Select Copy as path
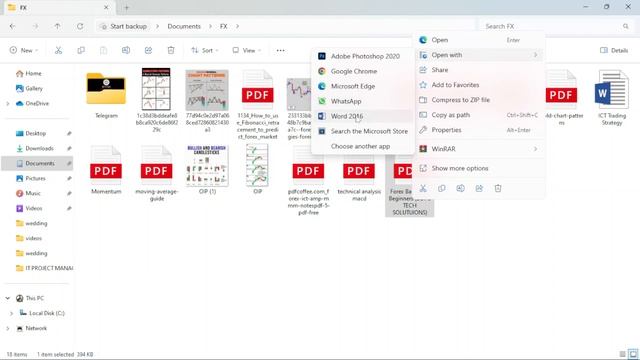640x360 pixels. pos(479,115)
